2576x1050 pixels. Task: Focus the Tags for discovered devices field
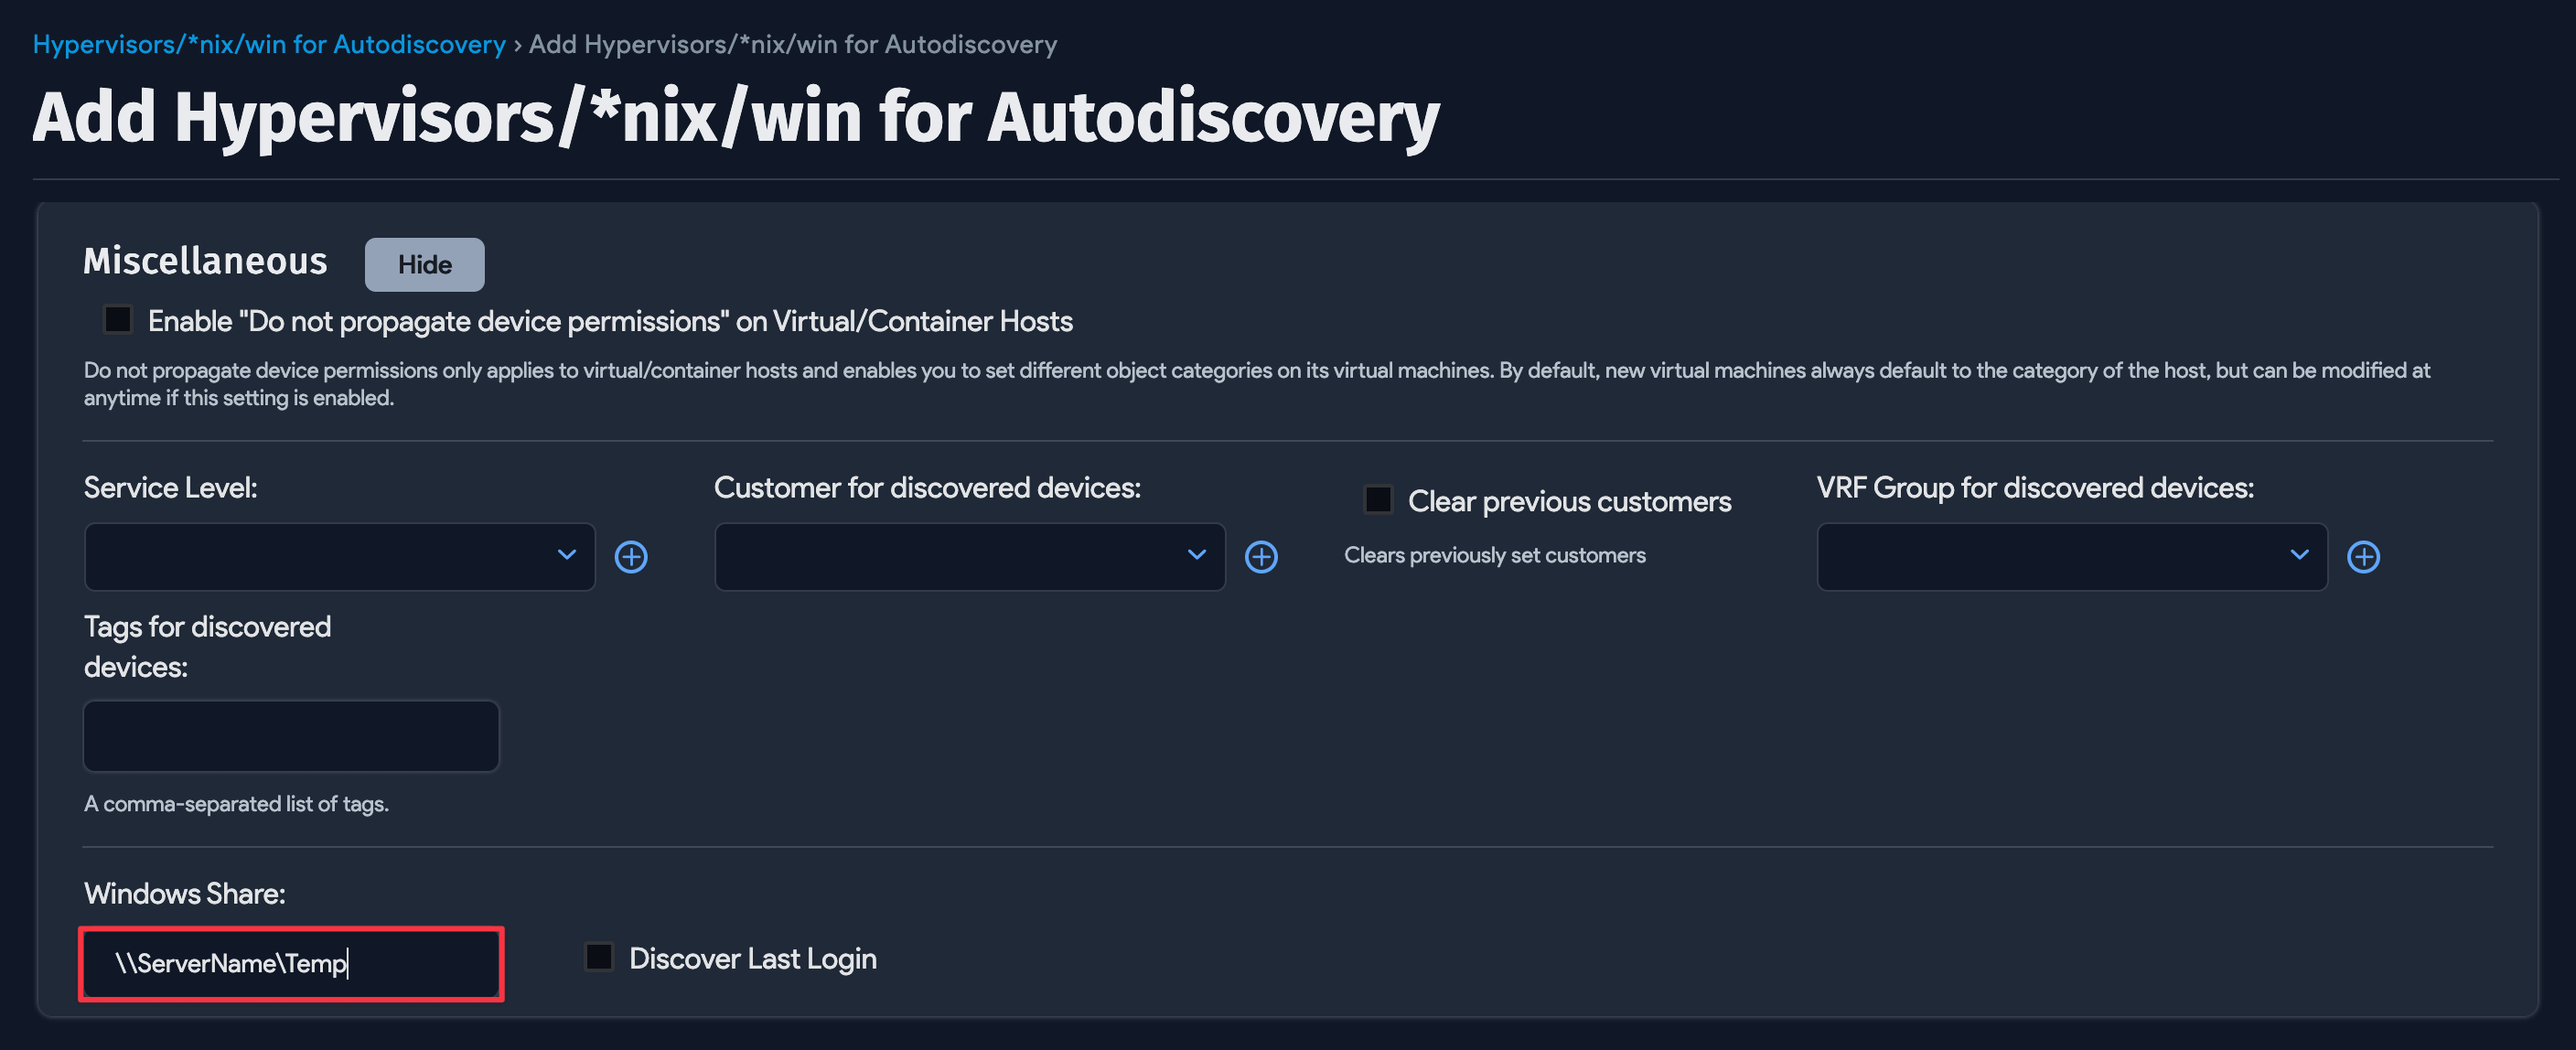pyautogui.click(x=291, y=736)
